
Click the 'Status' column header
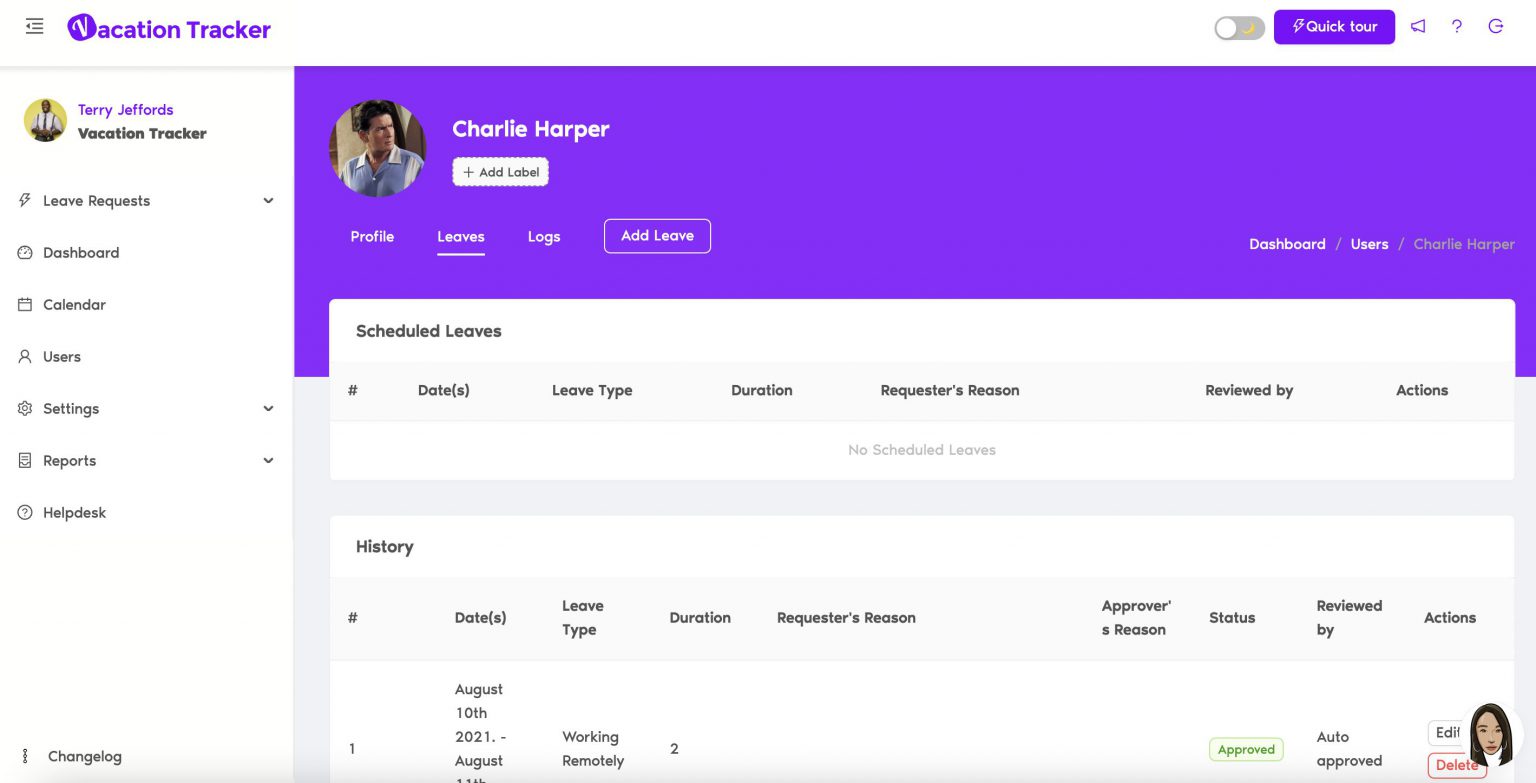[x=1232, y=618]
